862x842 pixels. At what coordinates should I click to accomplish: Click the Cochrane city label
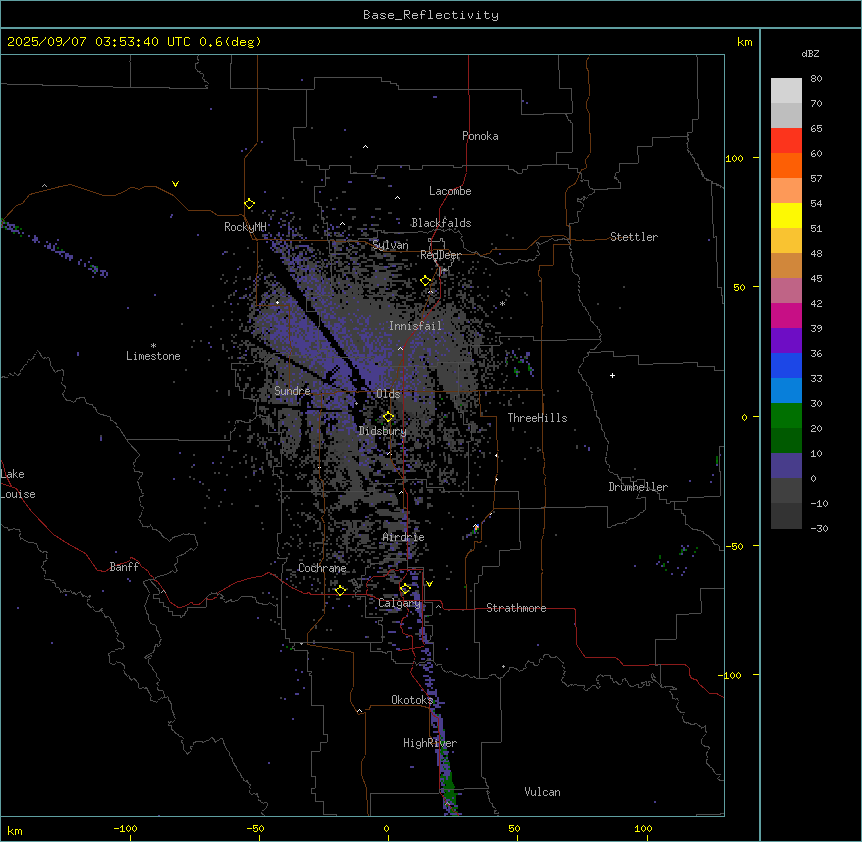click(322, 568)
